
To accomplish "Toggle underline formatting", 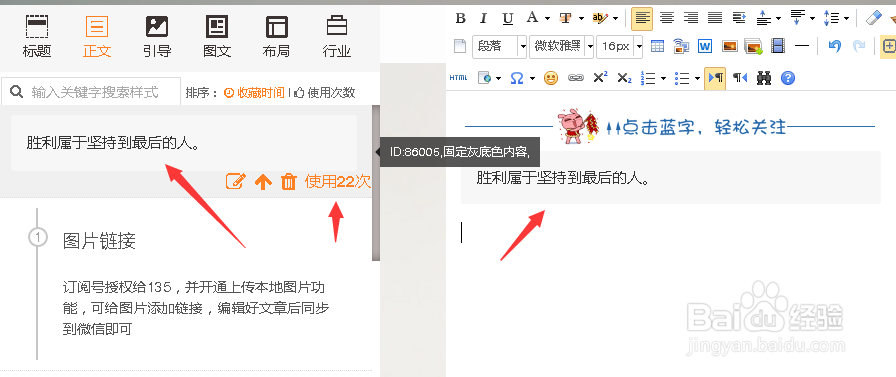I will coord(507,18).
